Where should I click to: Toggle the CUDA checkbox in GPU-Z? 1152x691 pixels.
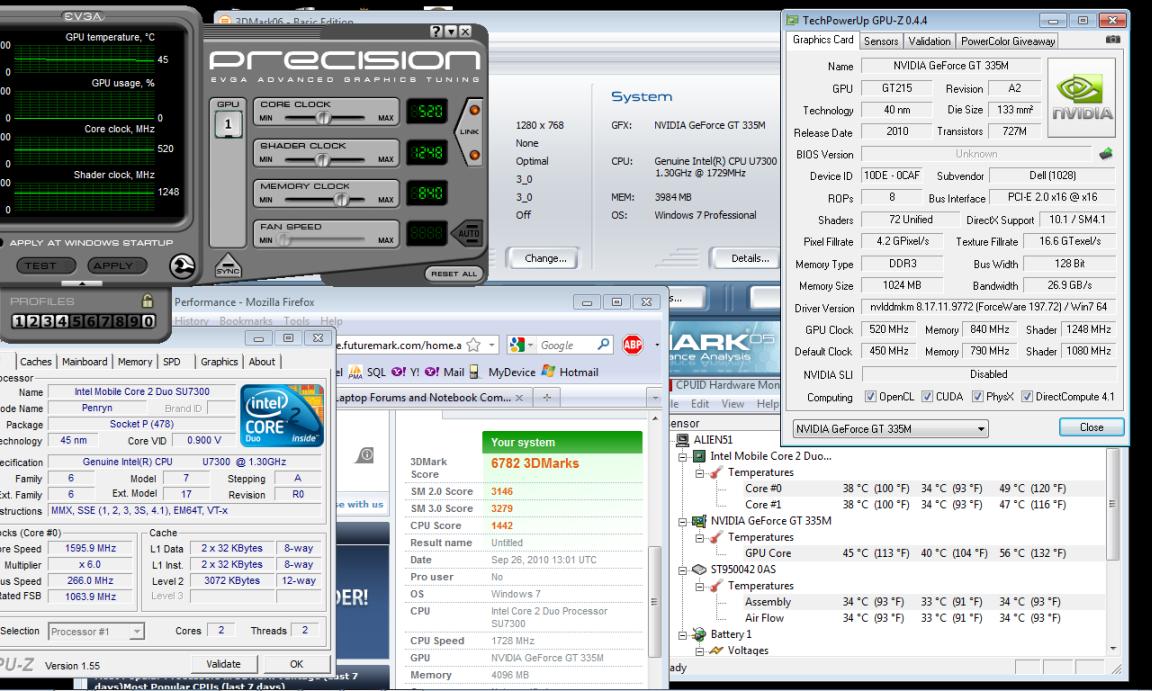tap(927, 397)
